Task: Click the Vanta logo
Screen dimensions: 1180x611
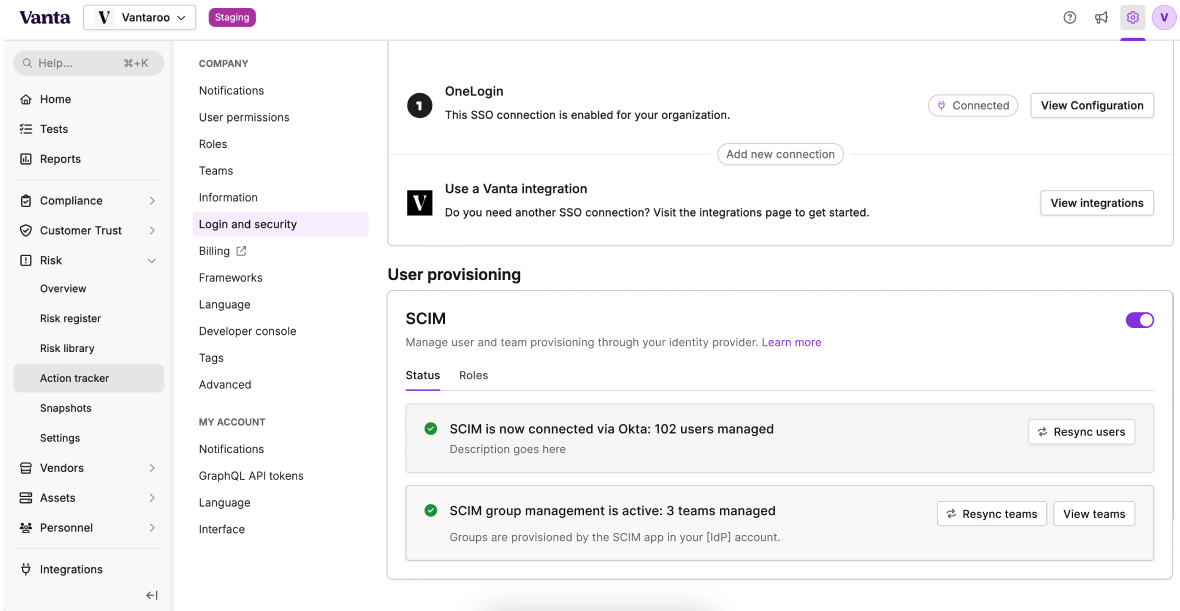Action: coord(44,17)
